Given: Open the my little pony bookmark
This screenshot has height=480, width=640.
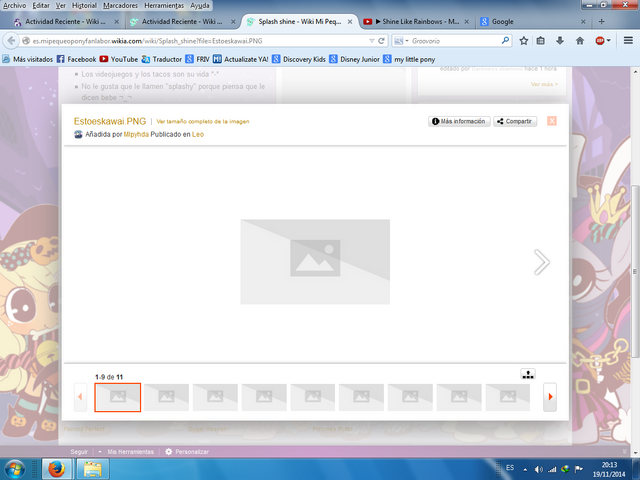Looking at the screenshot, I should coord(409,59).
